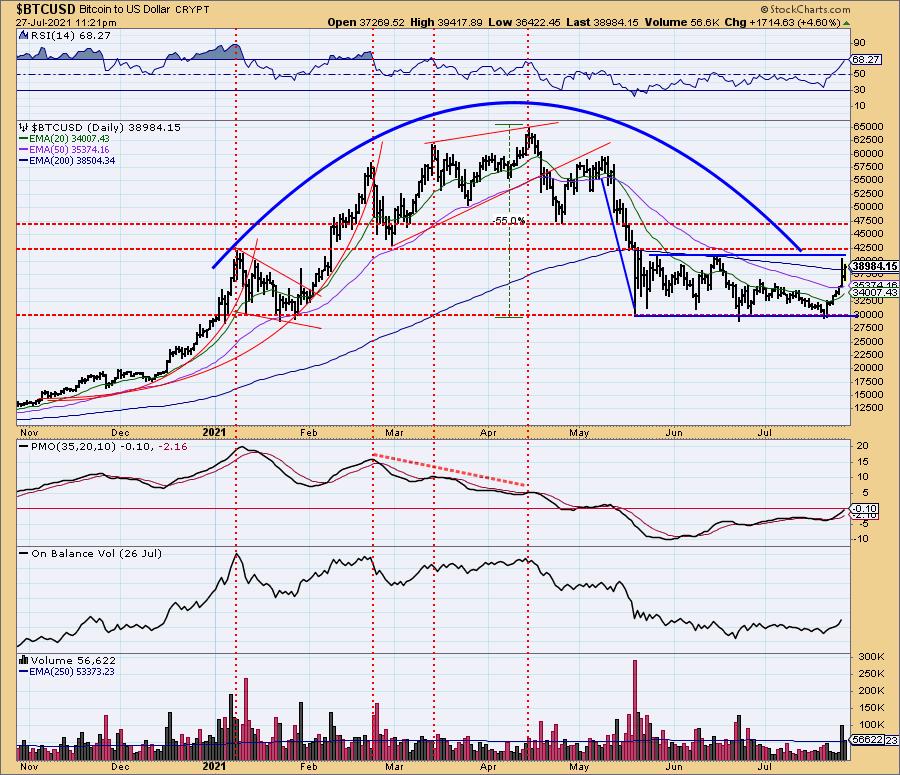Click the Low 36422.45 header value
Image resolution: width=900 pixels, height=775 pixels.
point(523,22)
